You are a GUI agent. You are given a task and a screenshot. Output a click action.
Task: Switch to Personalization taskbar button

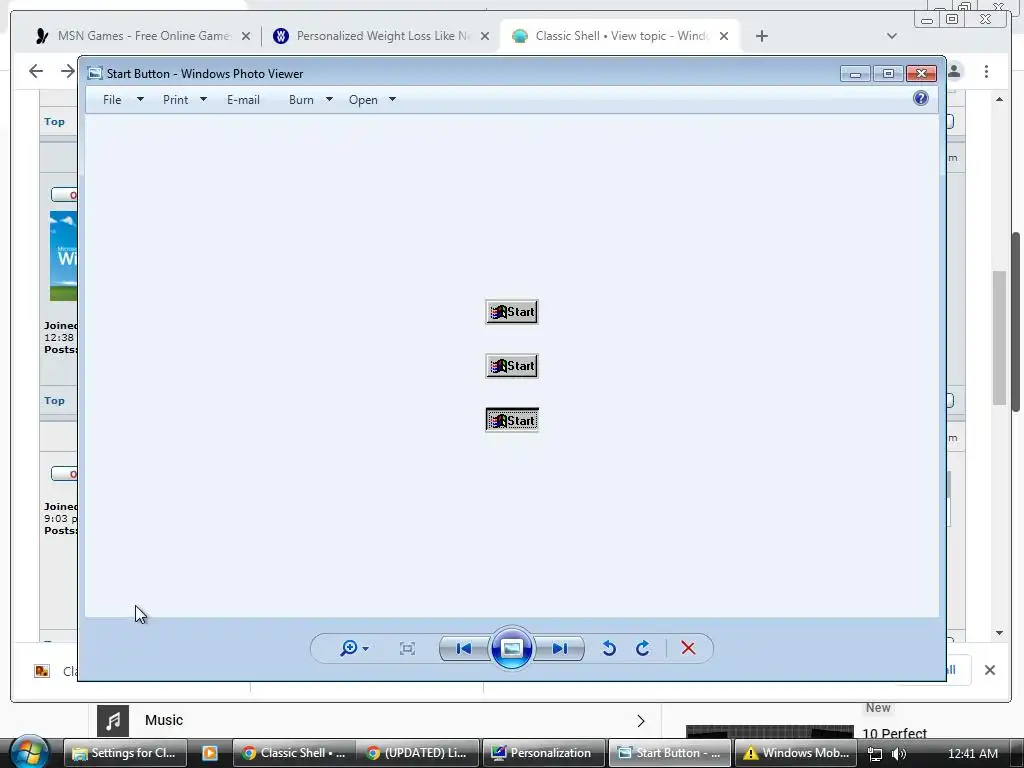pos(543,753)
